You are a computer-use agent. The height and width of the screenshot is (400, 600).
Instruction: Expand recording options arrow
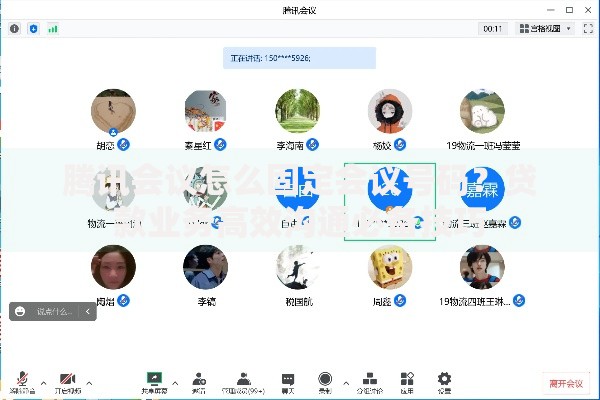coord(346,383)
